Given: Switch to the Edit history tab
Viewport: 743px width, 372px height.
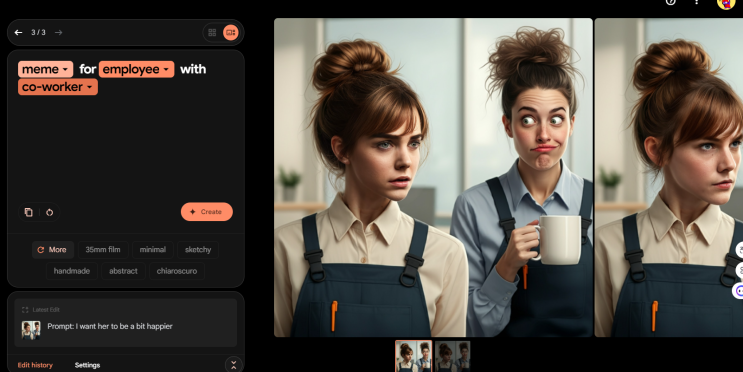Looking at the screenshot, I should click(x=35, y=365).
